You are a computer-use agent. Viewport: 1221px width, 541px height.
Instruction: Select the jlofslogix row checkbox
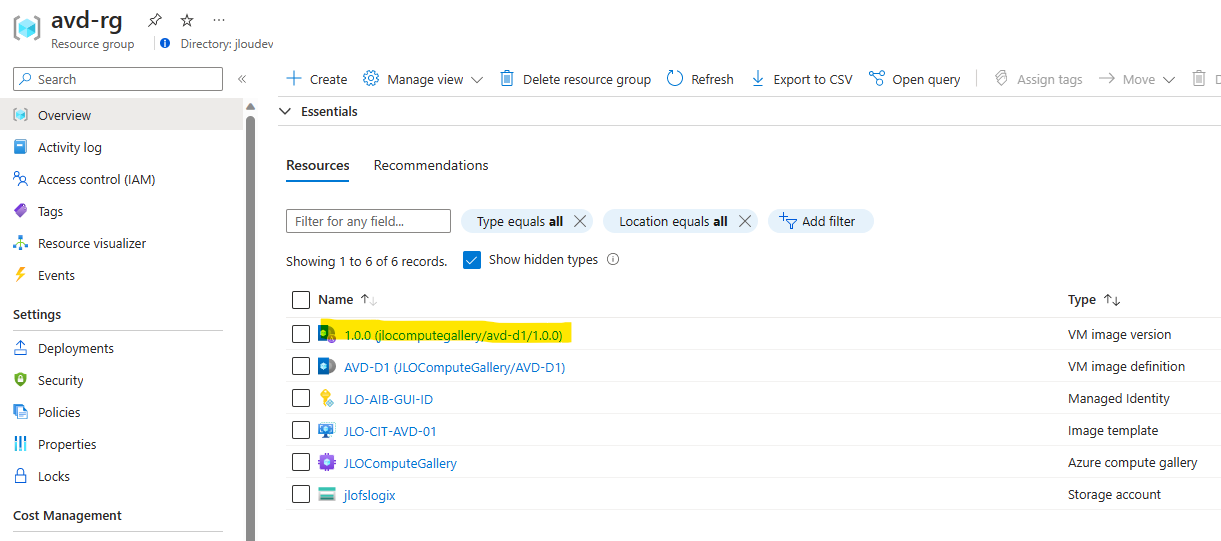click(301, 494)
